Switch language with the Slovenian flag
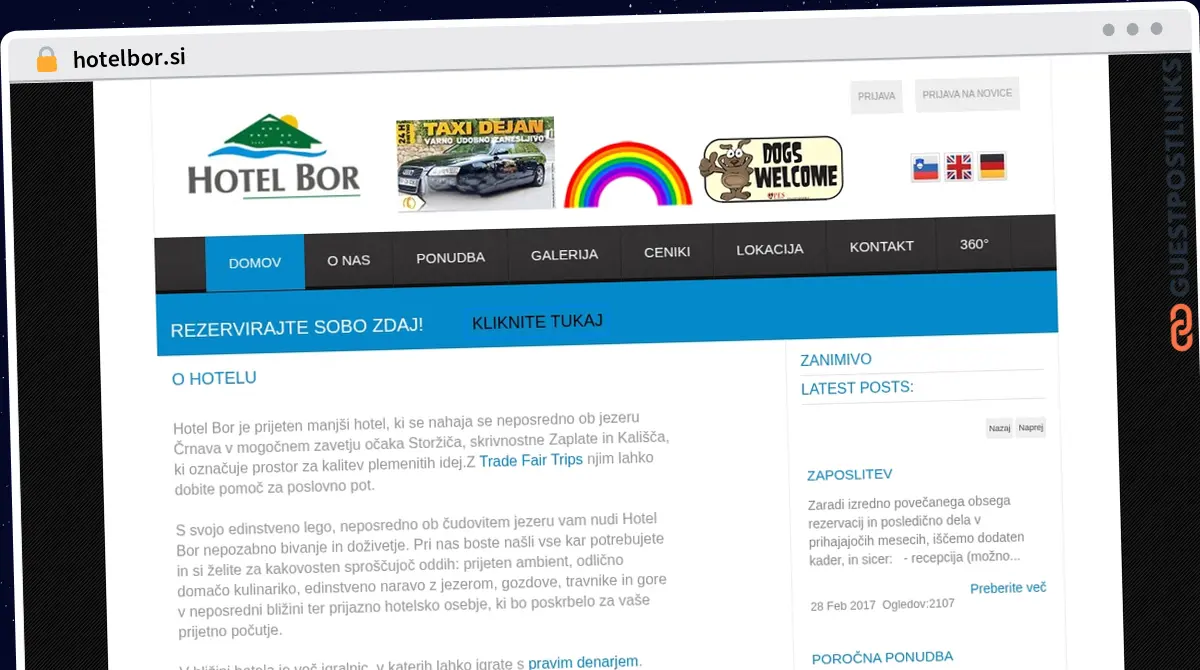Viewport: 1200px width, 670px height. click(926, 167)
